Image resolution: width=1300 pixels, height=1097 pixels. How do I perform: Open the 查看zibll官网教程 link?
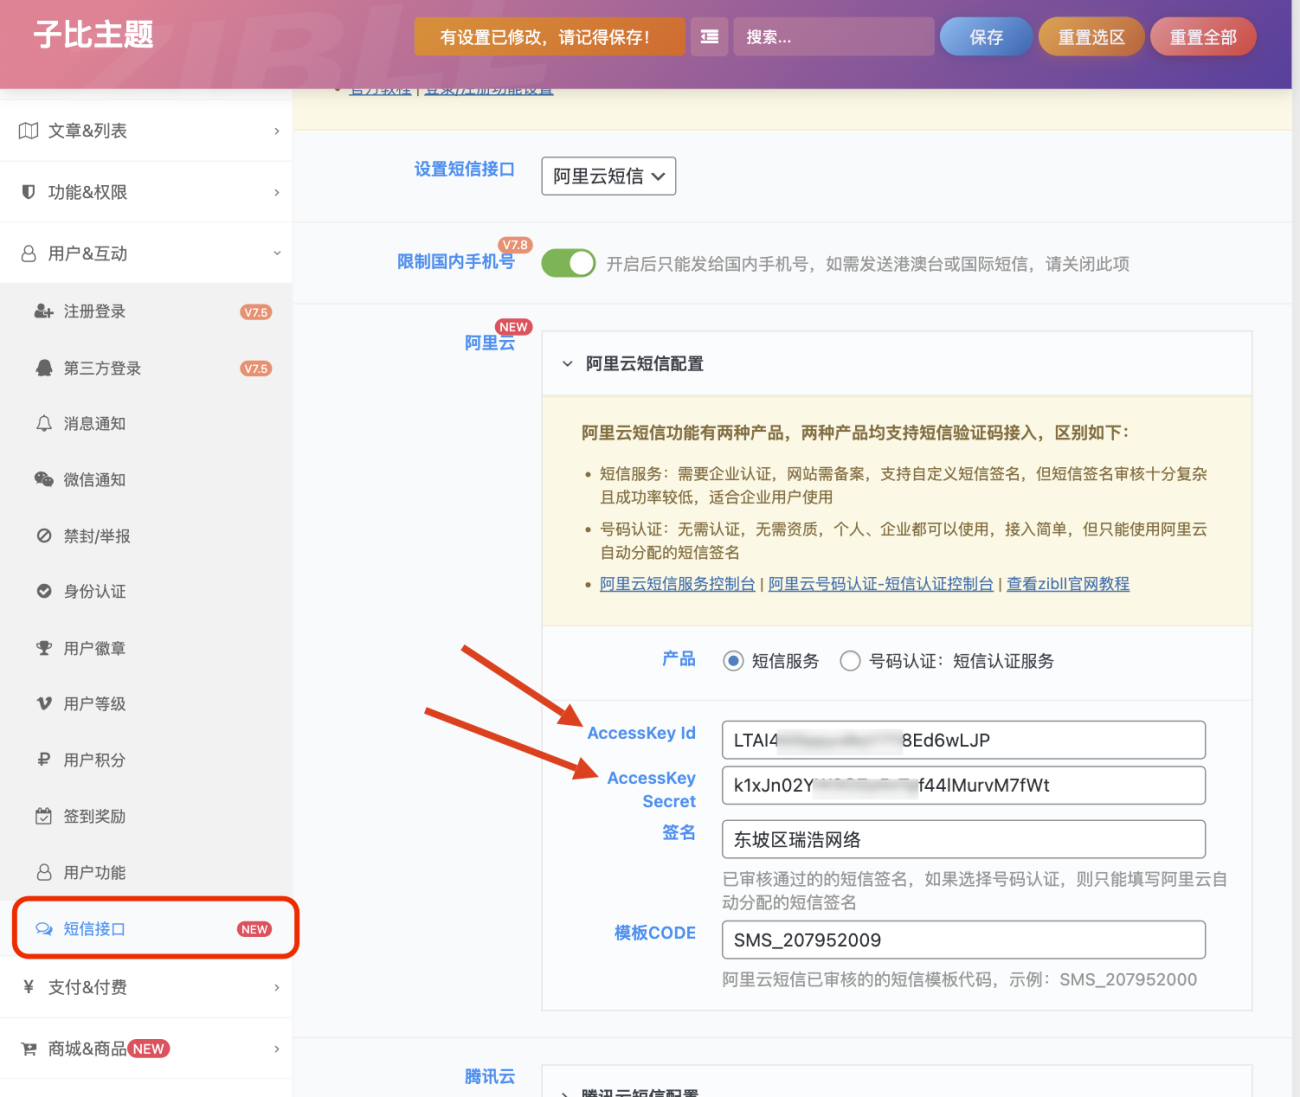click(x=1067, y=583)
